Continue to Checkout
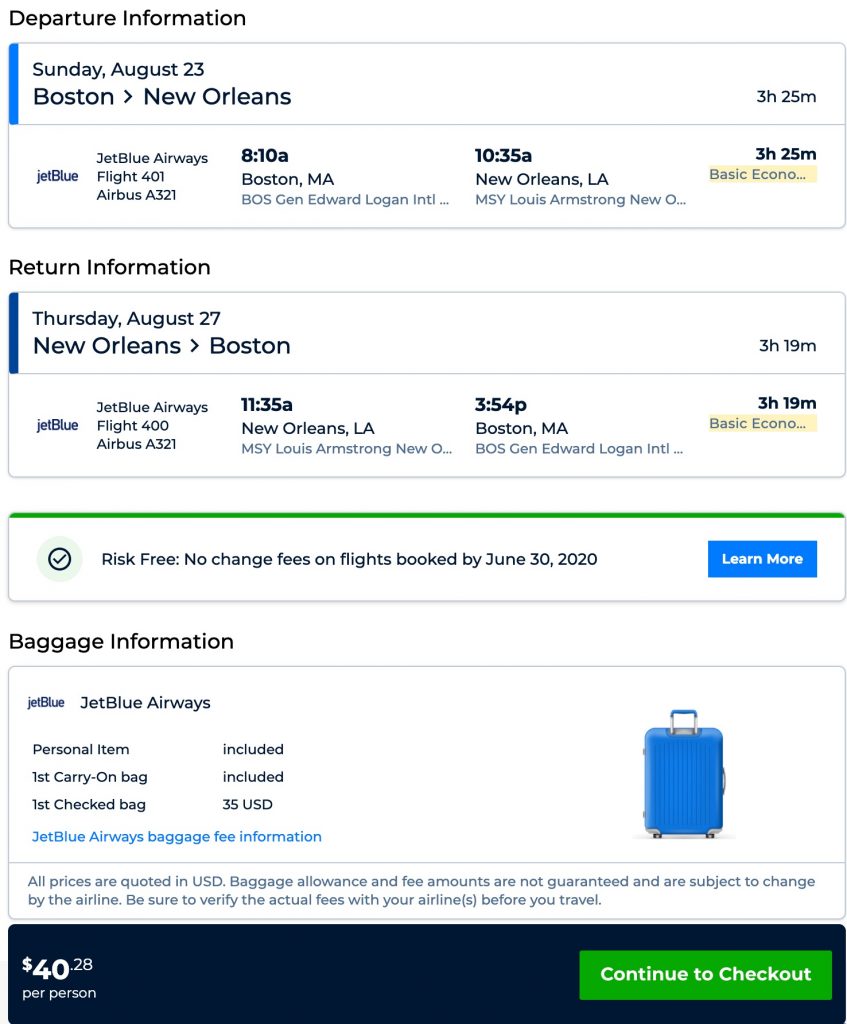Viewport: 847px width, 1024px height. coord(705,974)
